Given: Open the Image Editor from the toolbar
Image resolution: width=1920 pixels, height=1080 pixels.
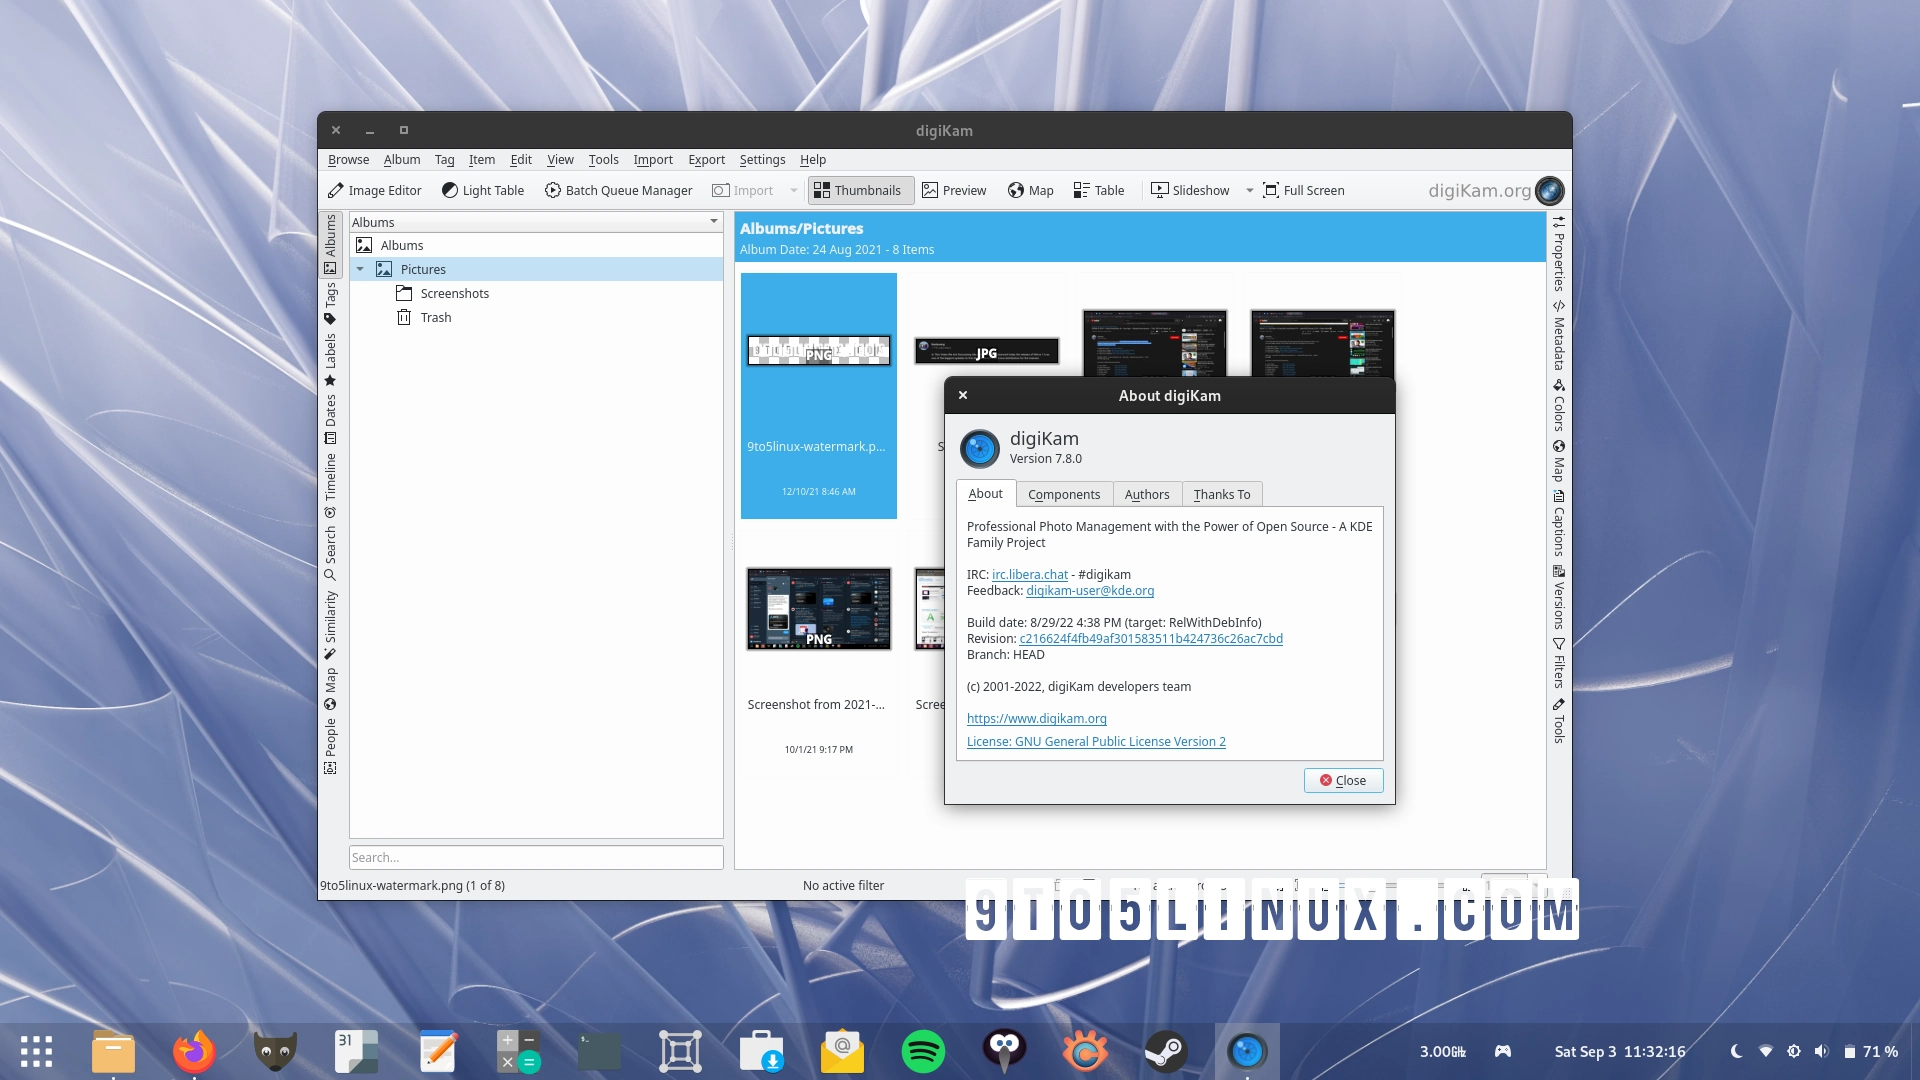Looking at the screenshot, I should 375,190.
